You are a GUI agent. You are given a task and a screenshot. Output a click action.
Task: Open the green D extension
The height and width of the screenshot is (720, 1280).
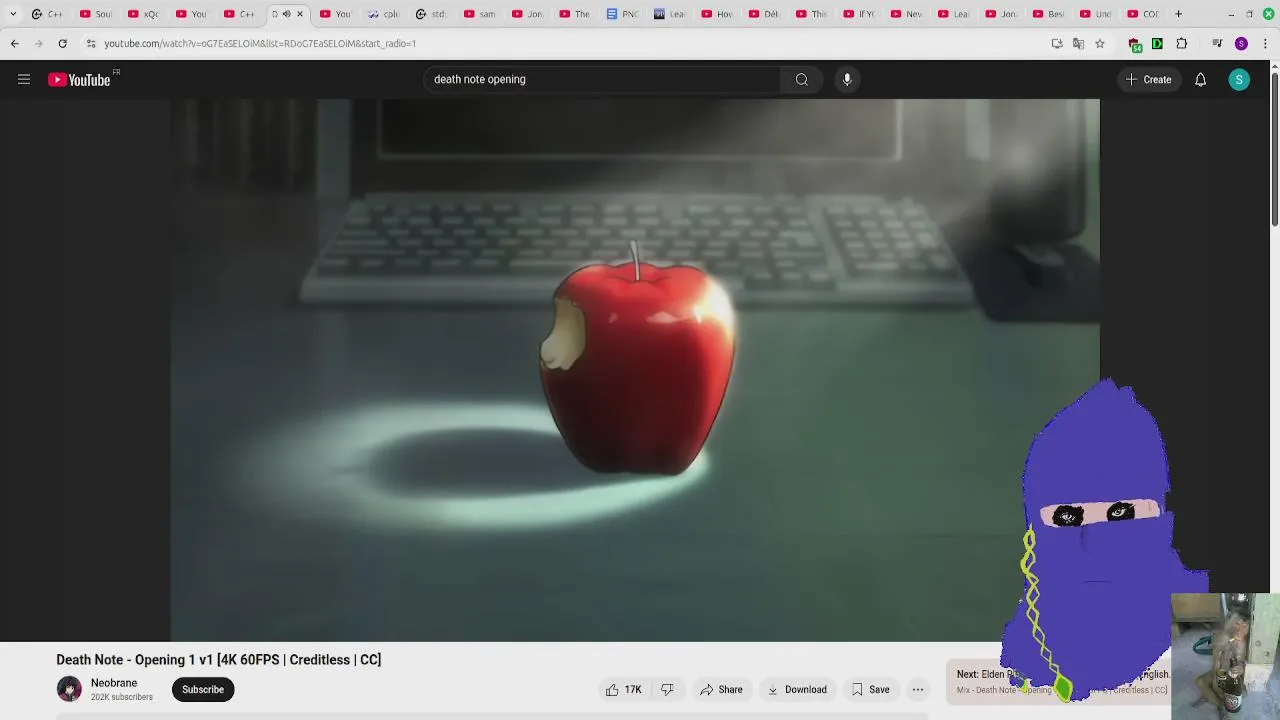click(x=1157, y=44)
